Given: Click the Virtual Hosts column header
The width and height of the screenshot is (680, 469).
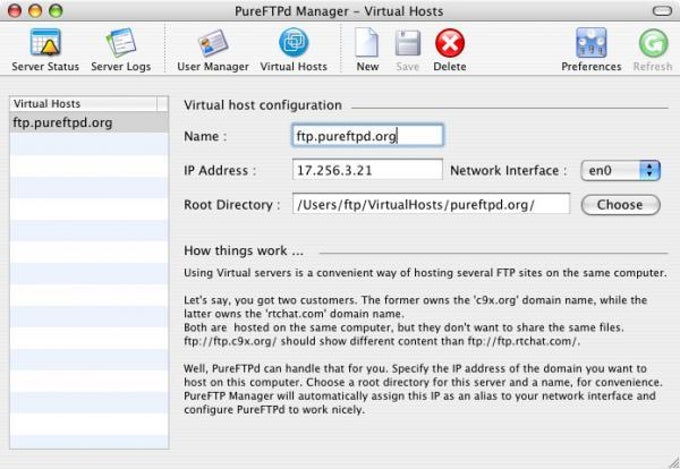Looking at the screenshot, I should [83, 104].
